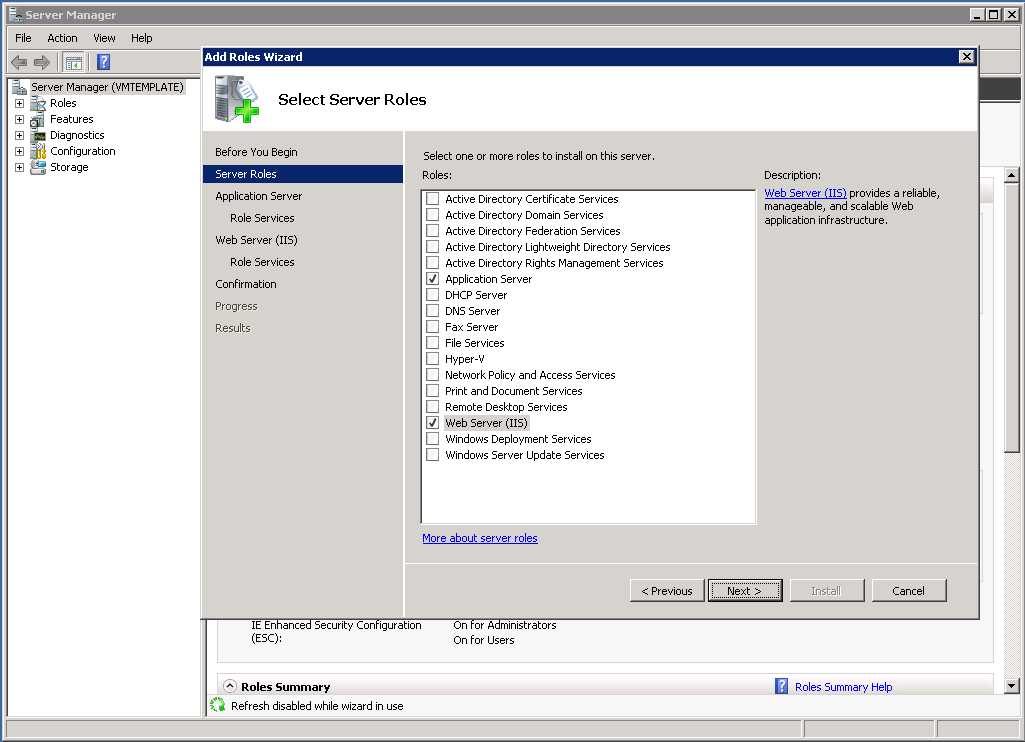Click the Roles tree node icon
This screenshot has width=1025, height=742.
click(x=38, y=103)
